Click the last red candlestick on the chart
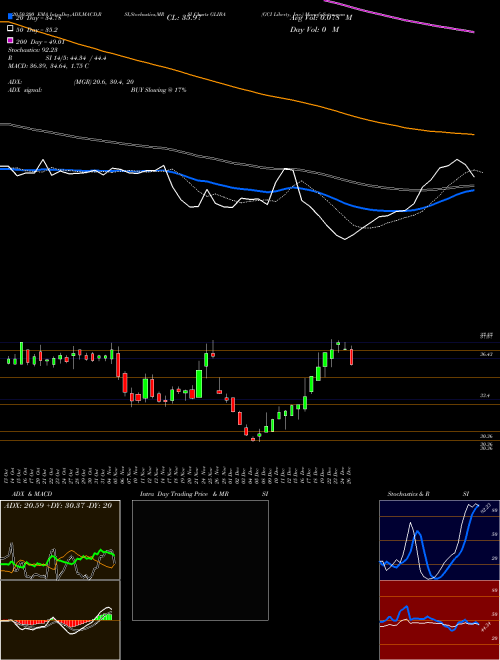 351,357
